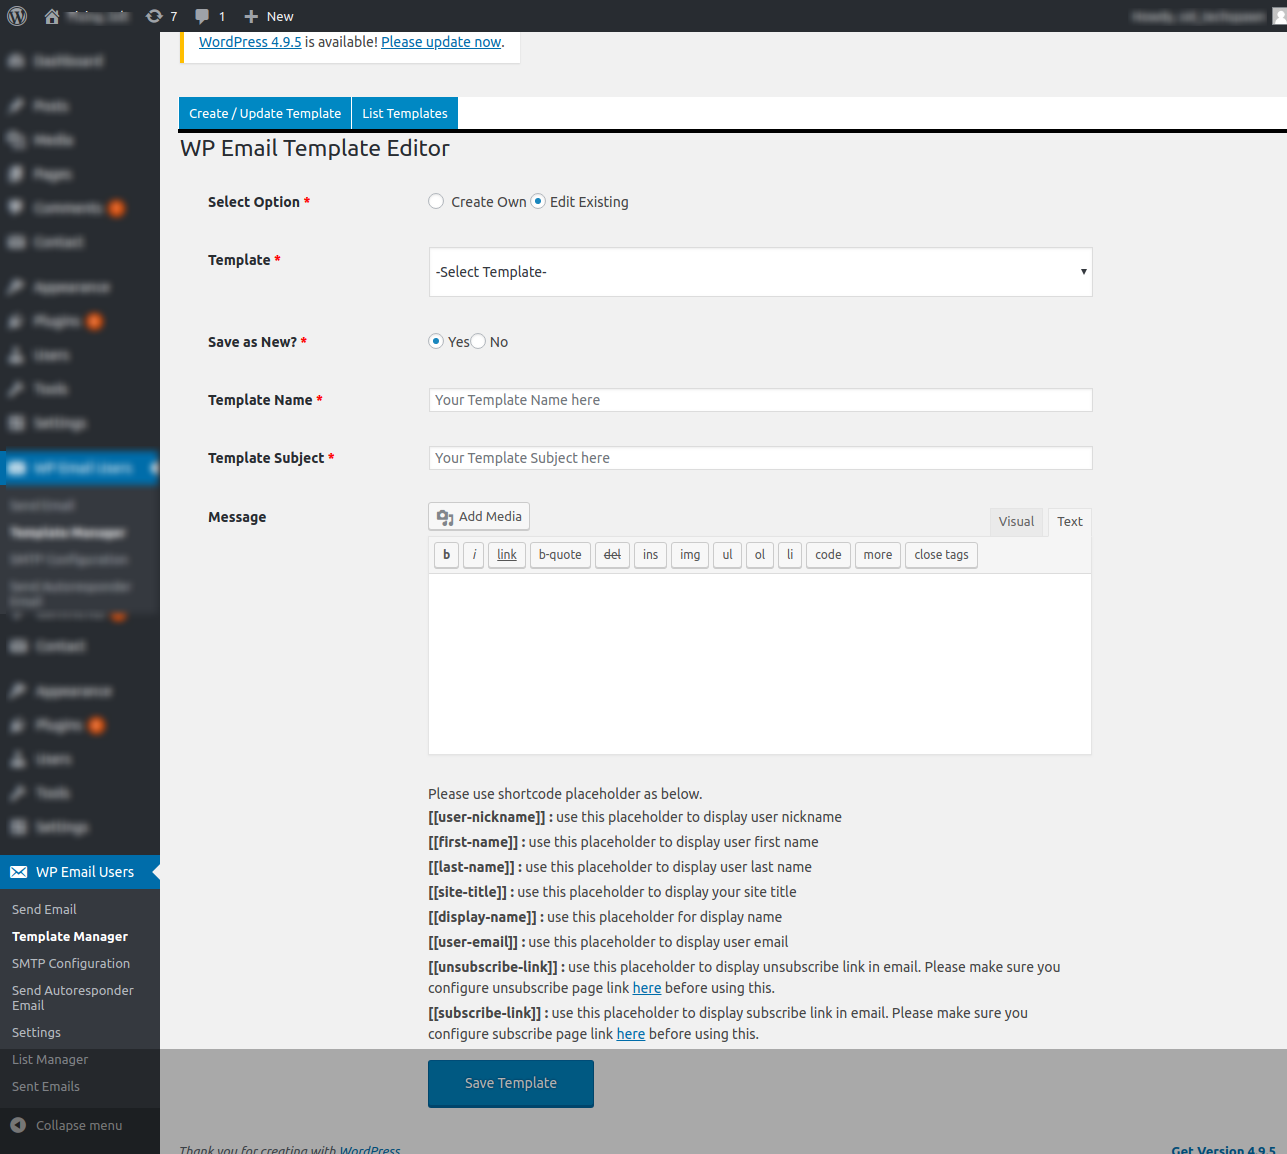Open the WP Email Users menu

click(80, 872)
